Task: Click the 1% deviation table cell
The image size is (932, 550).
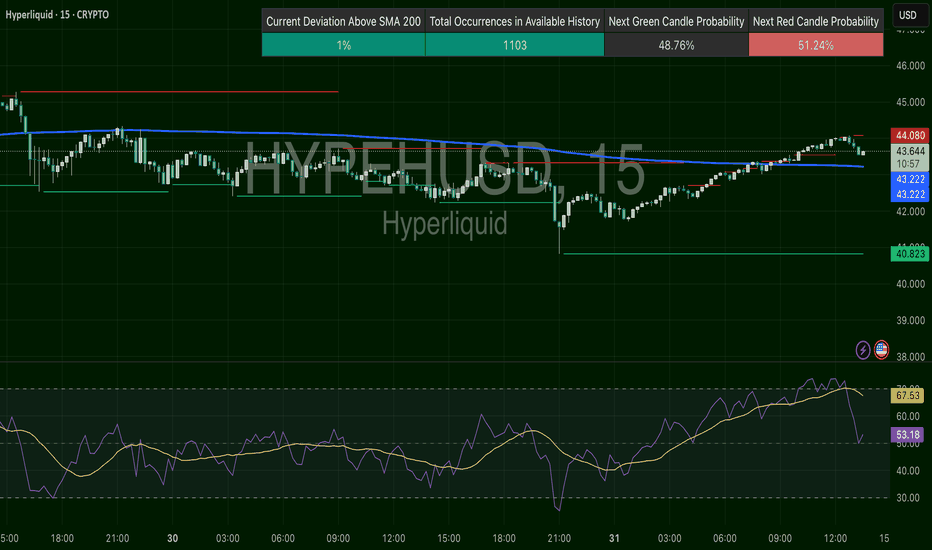Action: [344, 45]
